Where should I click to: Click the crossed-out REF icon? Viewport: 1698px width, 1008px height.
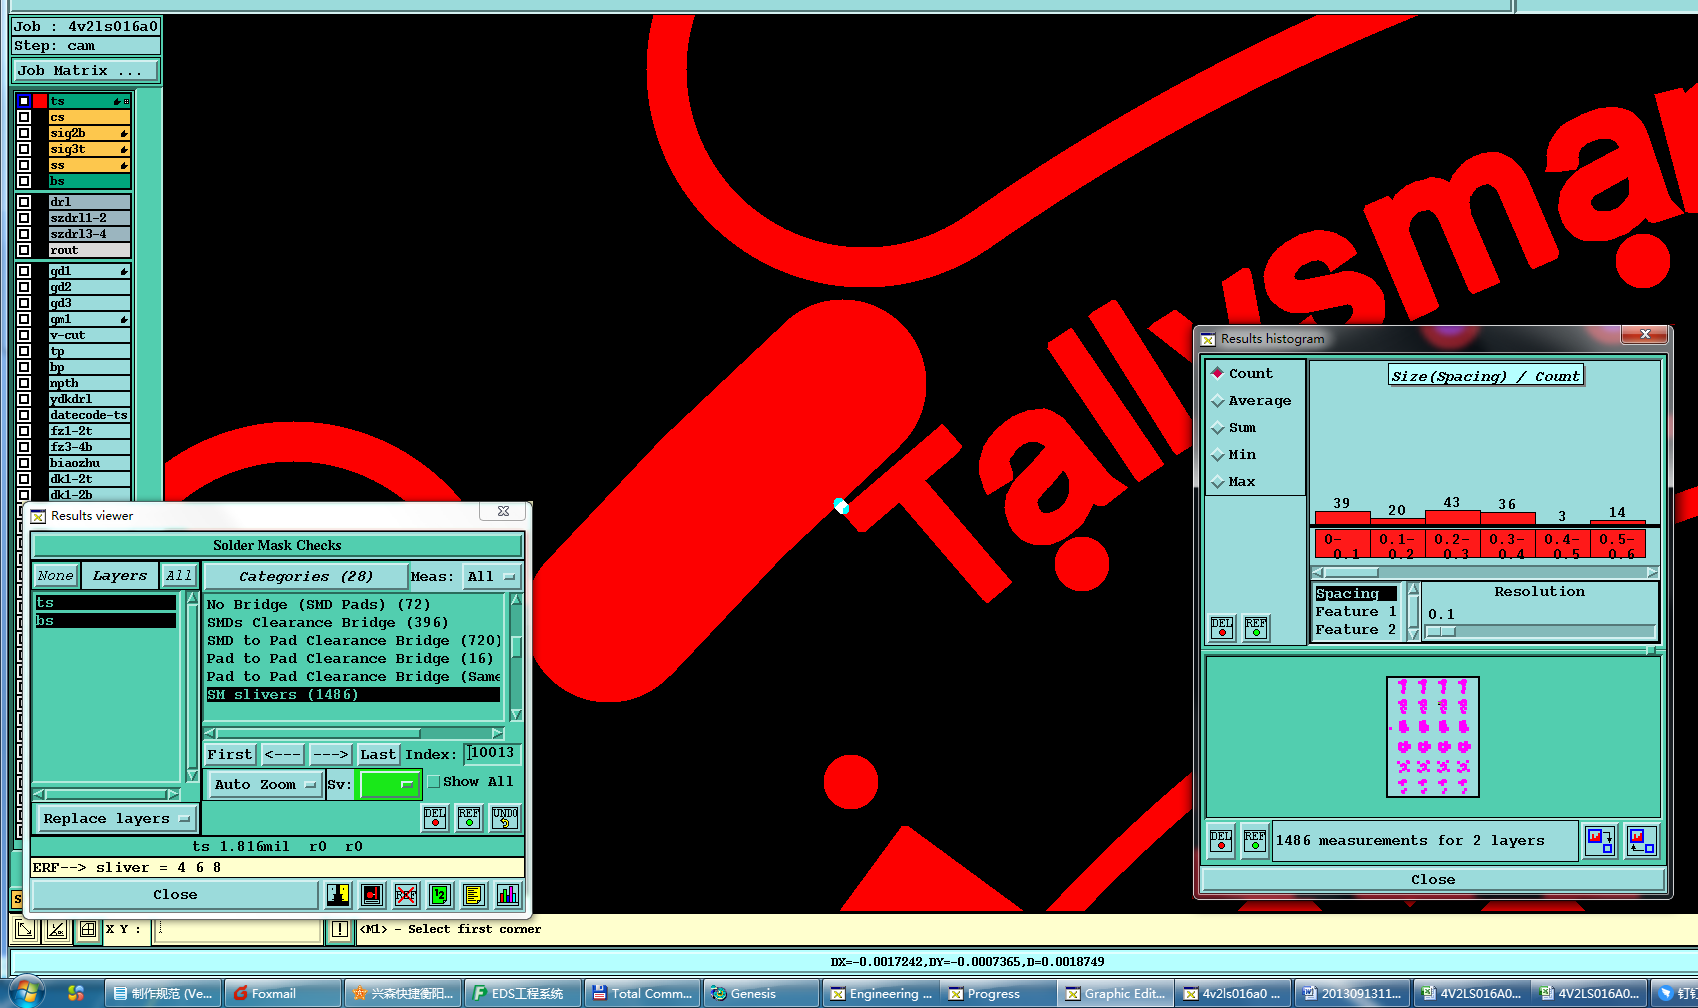[406, 895]
